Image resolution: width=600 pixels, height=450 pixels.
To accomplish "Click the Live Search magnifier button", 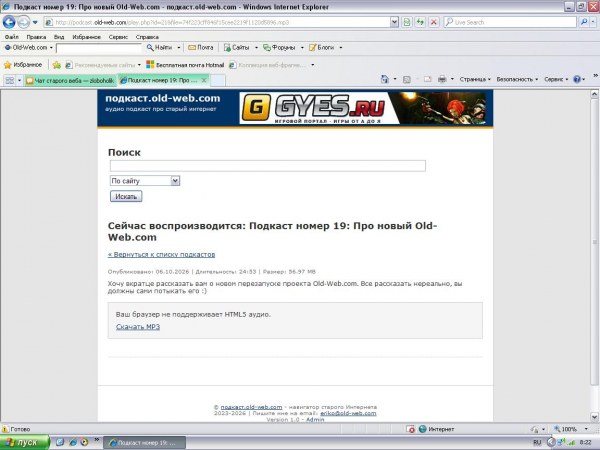I will tap(584, 22).
